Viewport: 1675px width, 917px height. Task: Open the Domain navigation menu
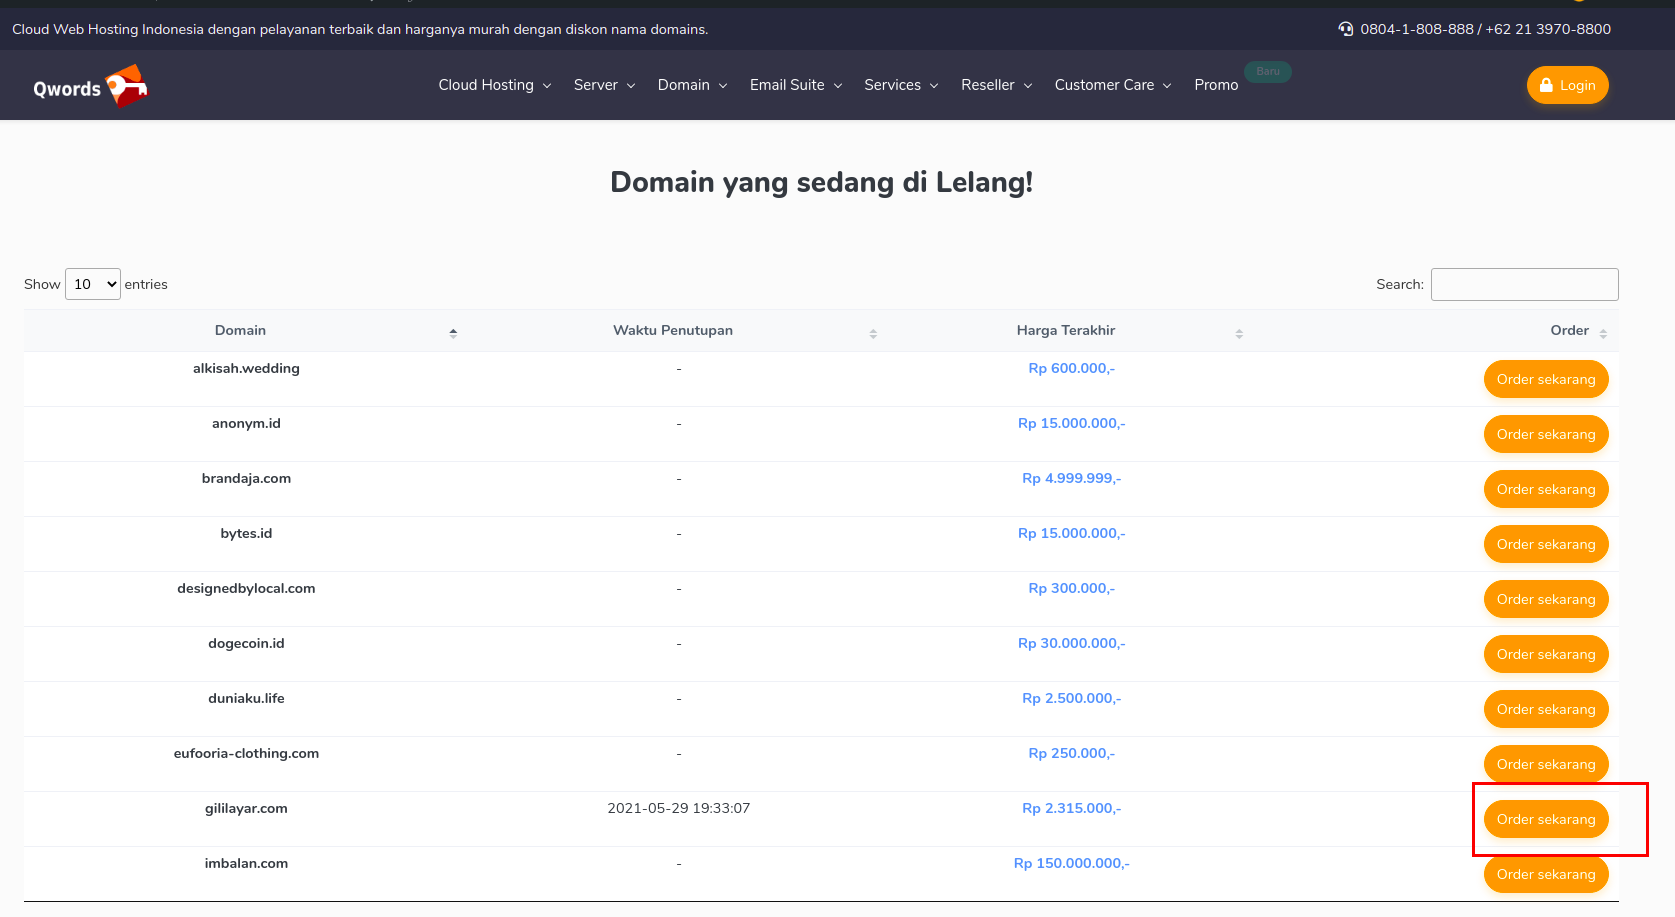[692, 85]
